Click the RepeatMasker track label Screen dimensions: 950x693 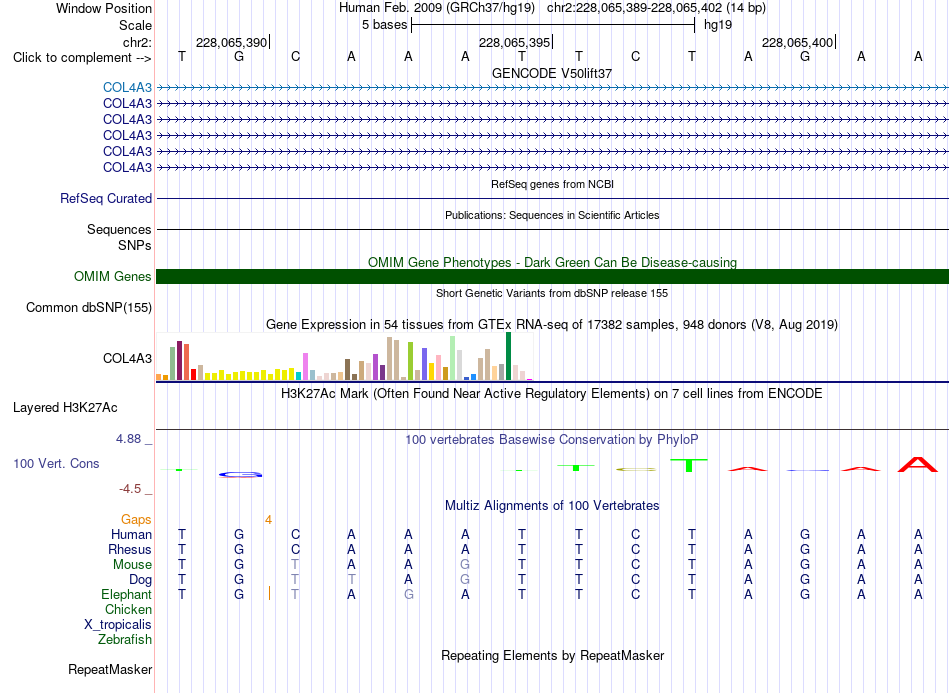[110, 669]
